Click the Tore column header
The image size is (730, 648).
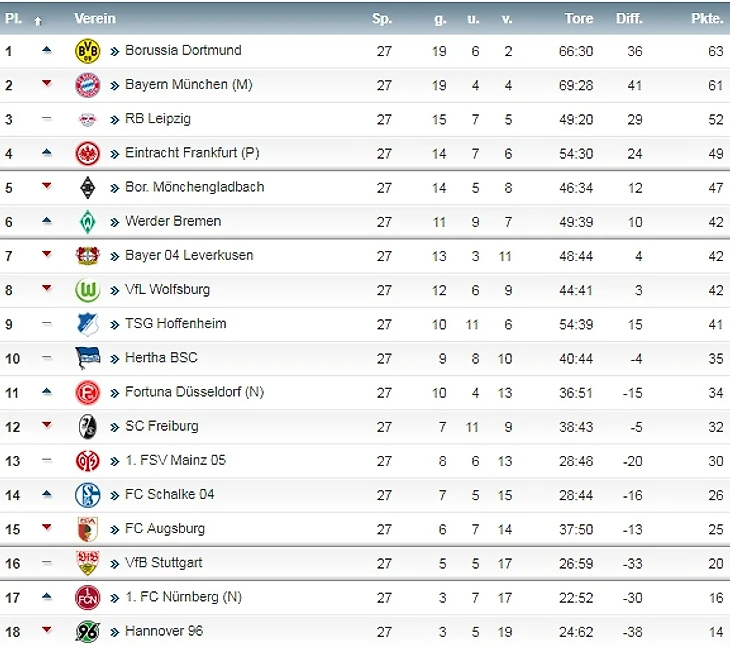(x=578, y=19)
